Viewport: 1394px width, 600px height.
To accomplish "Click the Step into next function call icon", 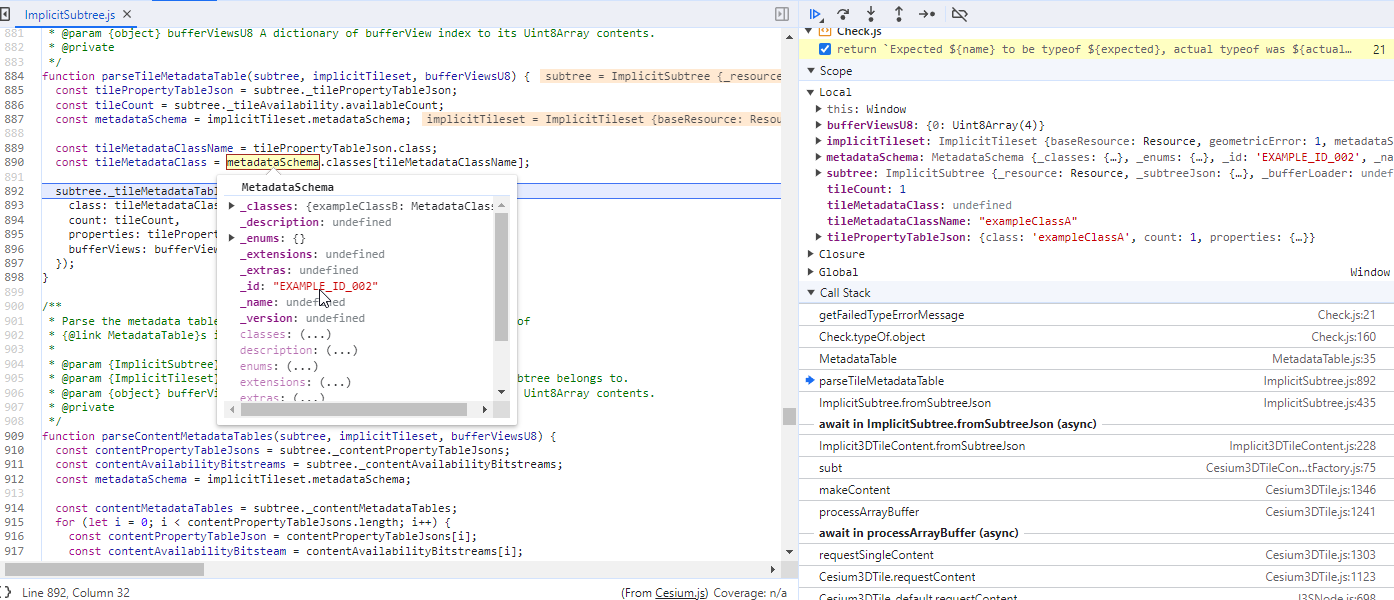I will [x=869, y=14].
